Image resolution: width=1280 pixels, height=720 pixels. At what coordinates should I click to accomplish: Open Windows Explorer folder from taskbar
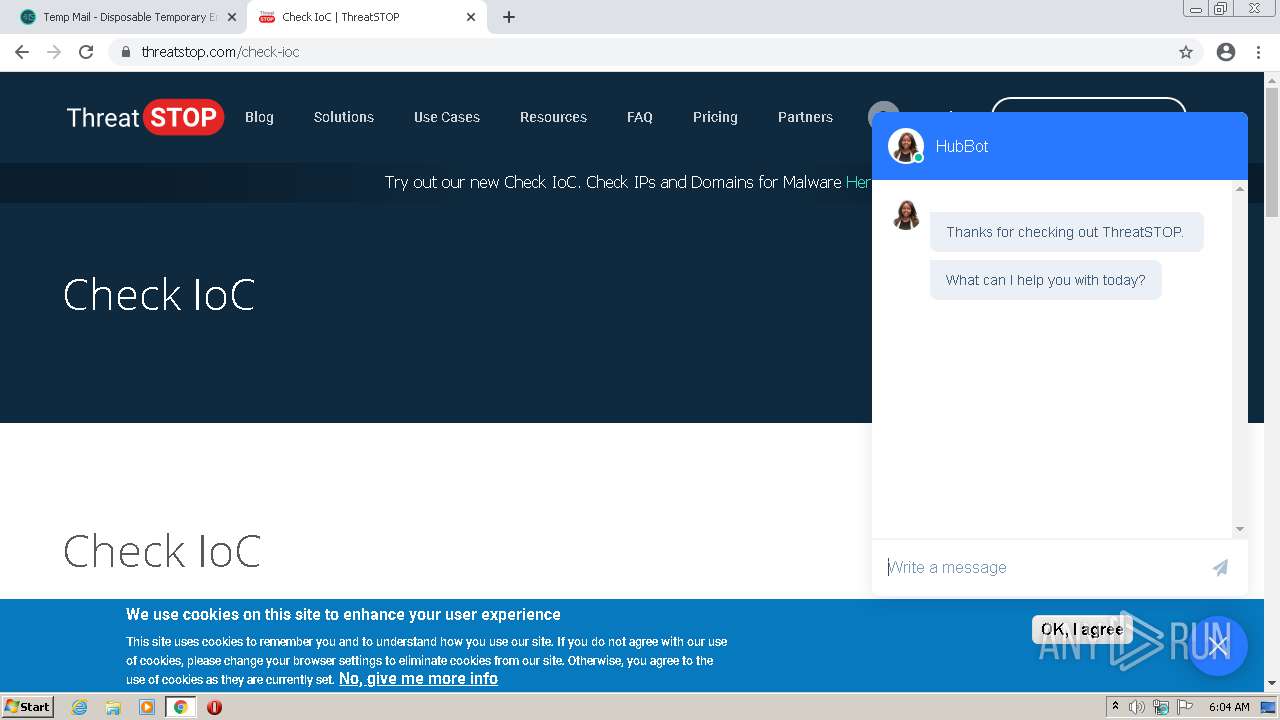point(113,707)
